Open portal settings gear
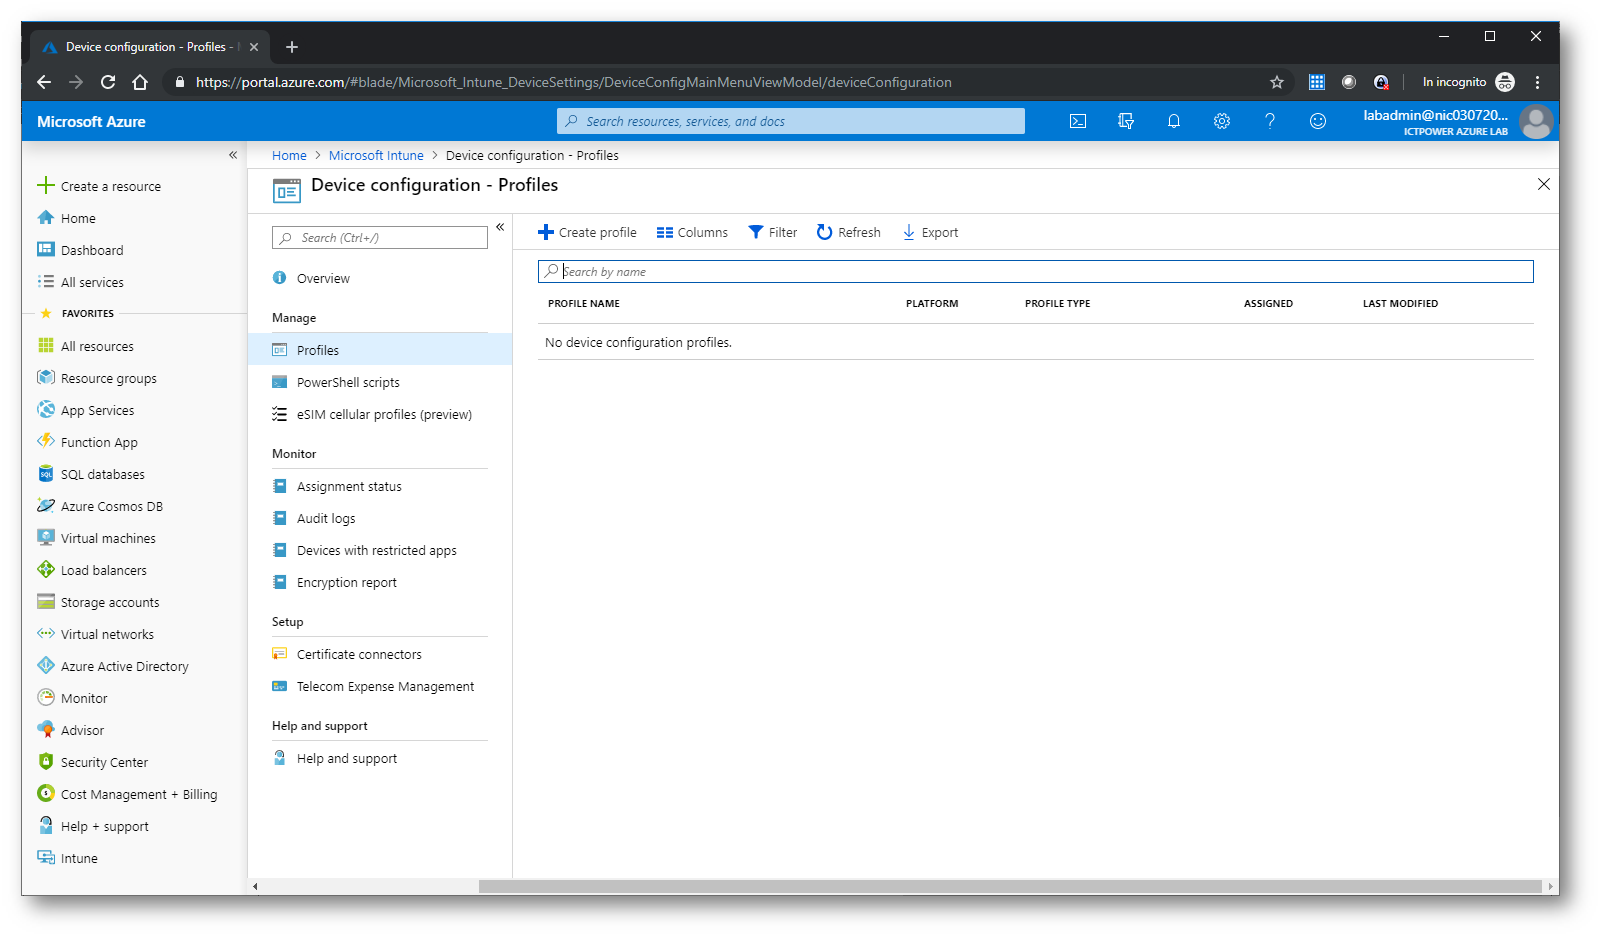Screen dimensions: 1602x938 click(1222, 121)
